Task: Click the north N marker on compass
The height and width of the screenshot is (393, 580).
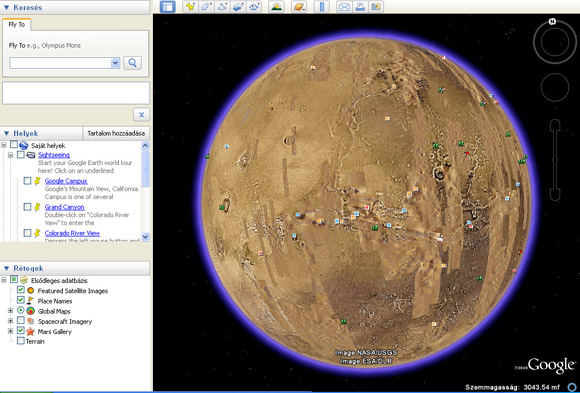Action: tap(552, 21)
